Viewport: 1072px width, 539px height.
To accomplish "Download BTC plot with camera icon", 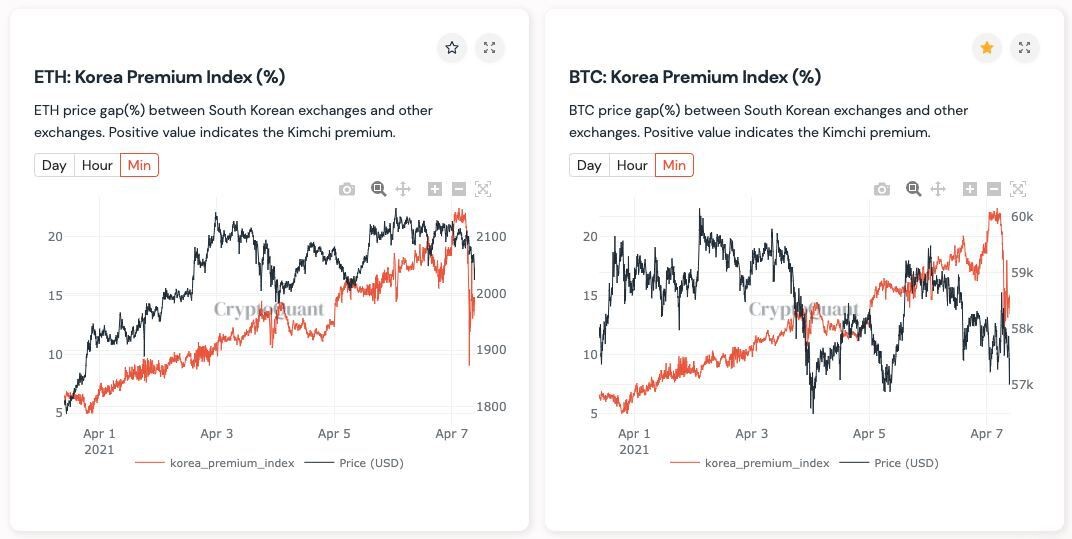I will click(x=882, y=189).
